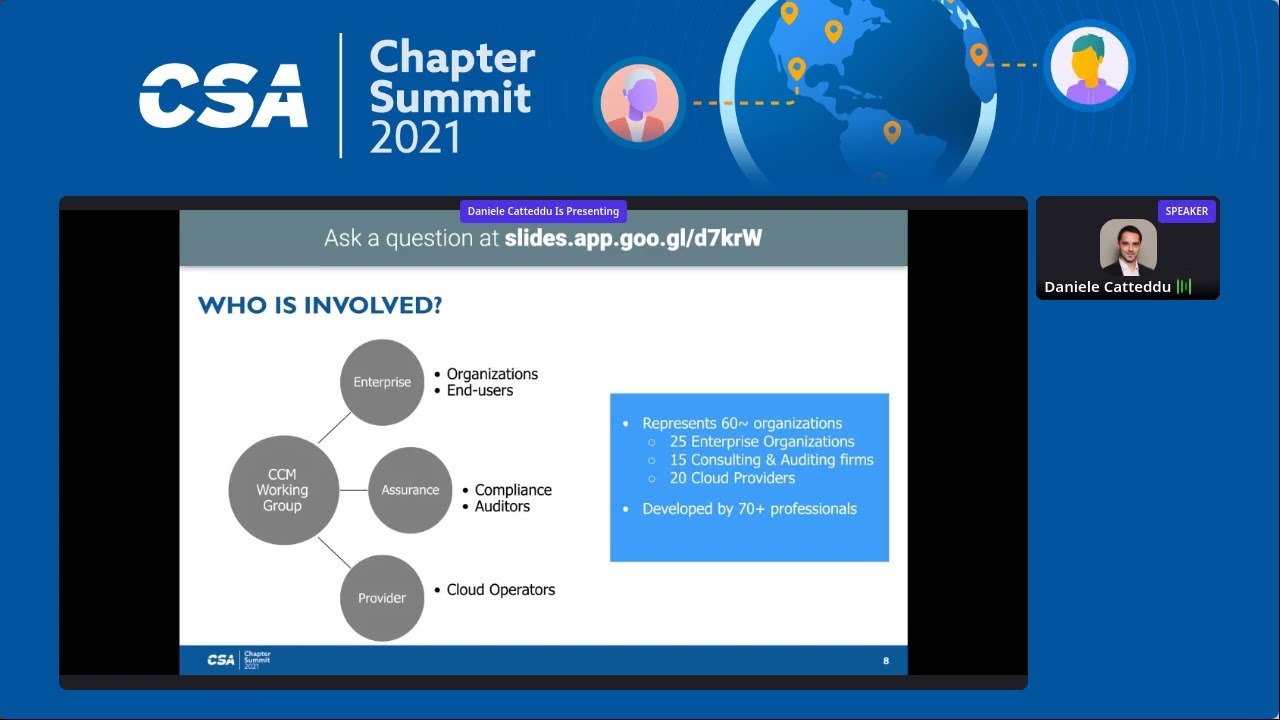
Task: Click "Developed by 70+ professionals" text
Action: click(x=749, y=509)
